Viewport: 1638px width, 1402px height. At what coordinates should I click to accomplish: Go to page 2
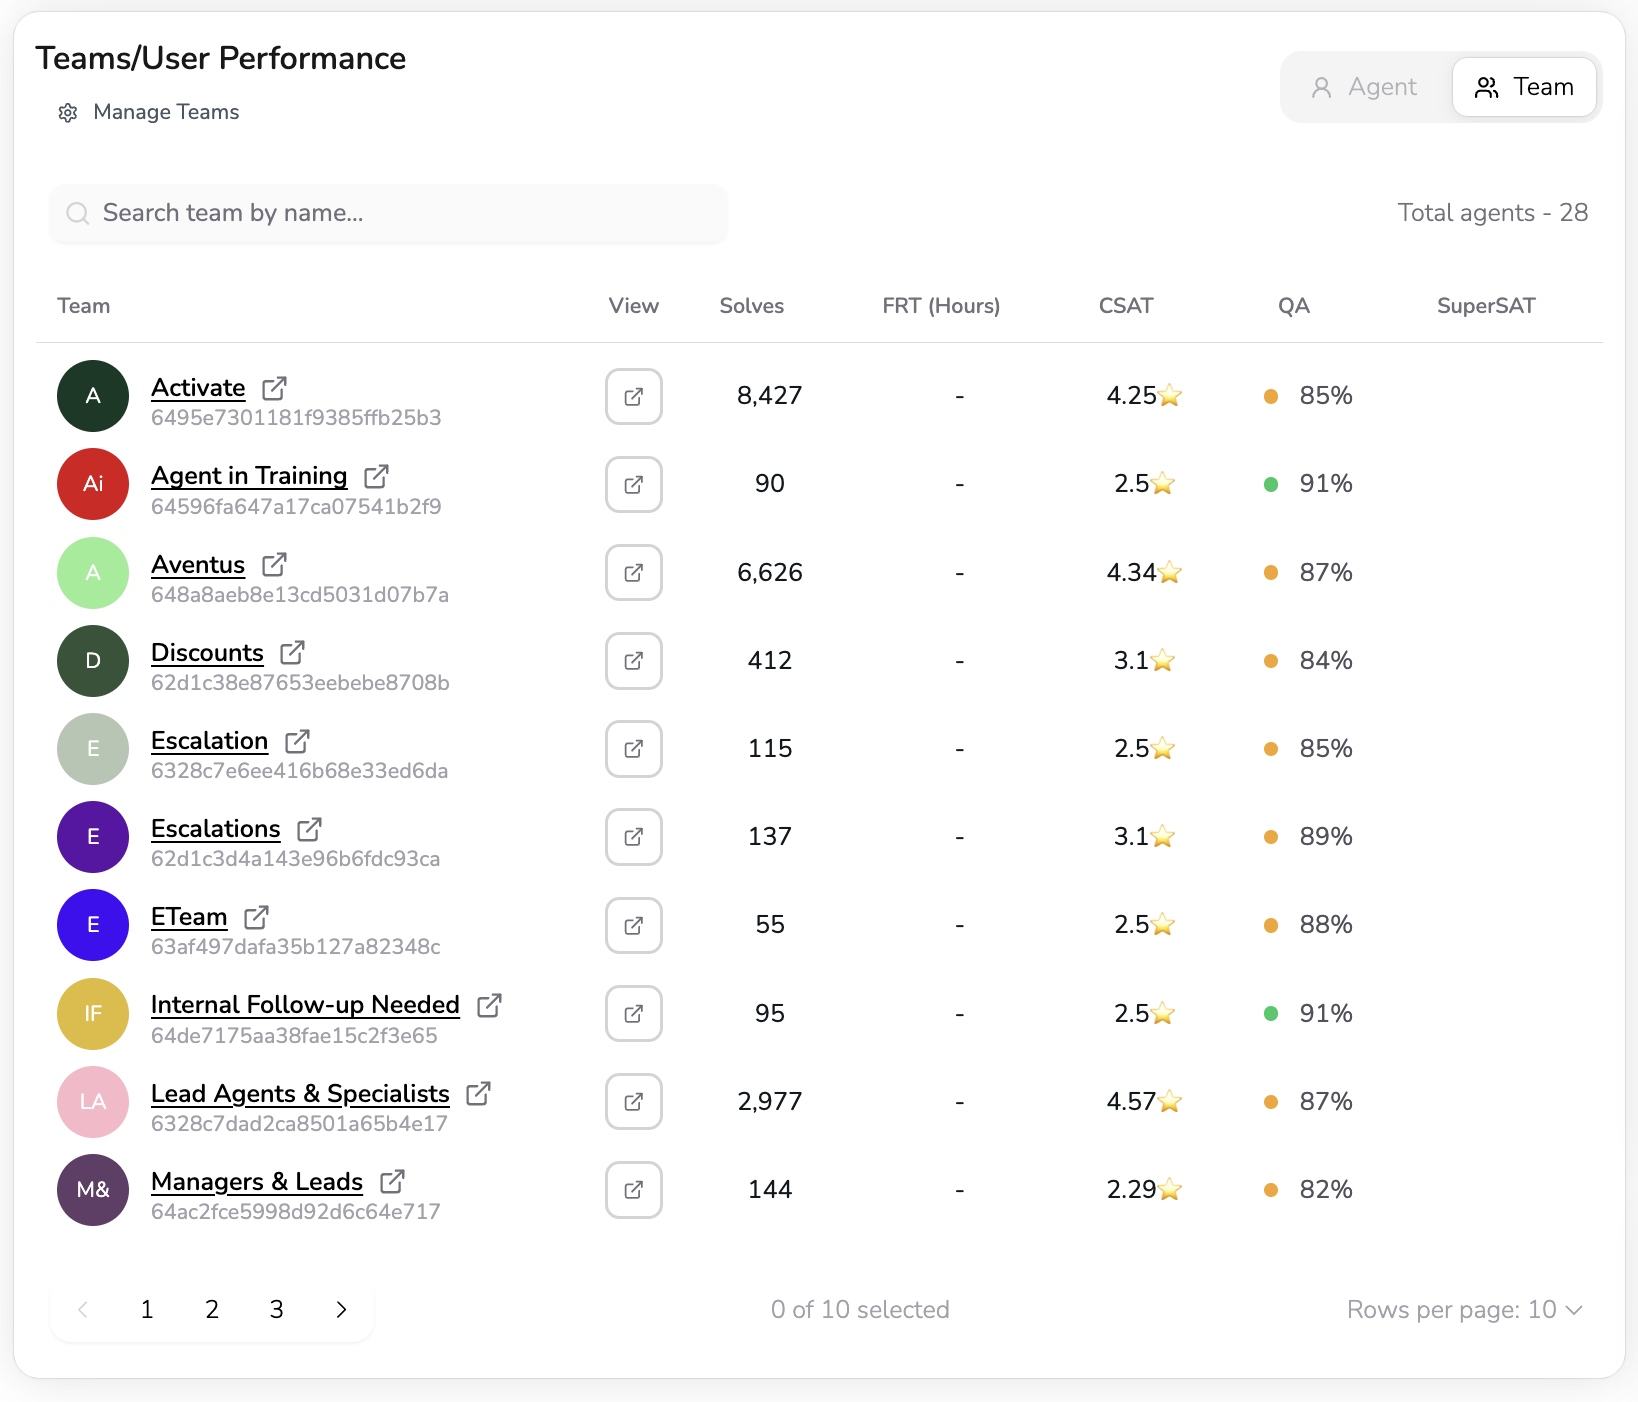coord(212,1310)
